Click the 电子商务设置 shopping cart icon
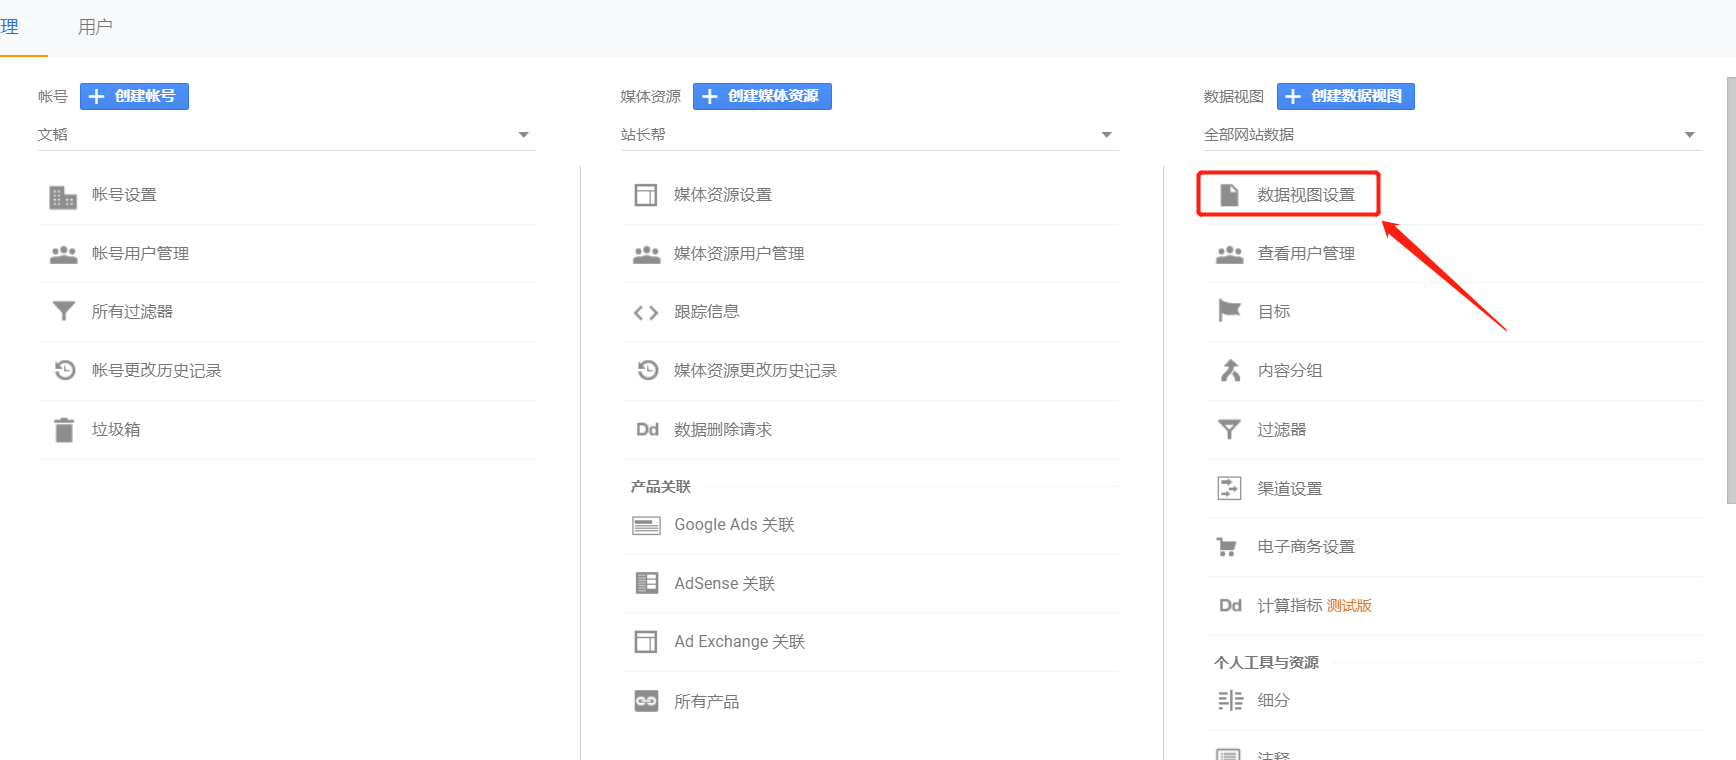 tap(1227, 547)
